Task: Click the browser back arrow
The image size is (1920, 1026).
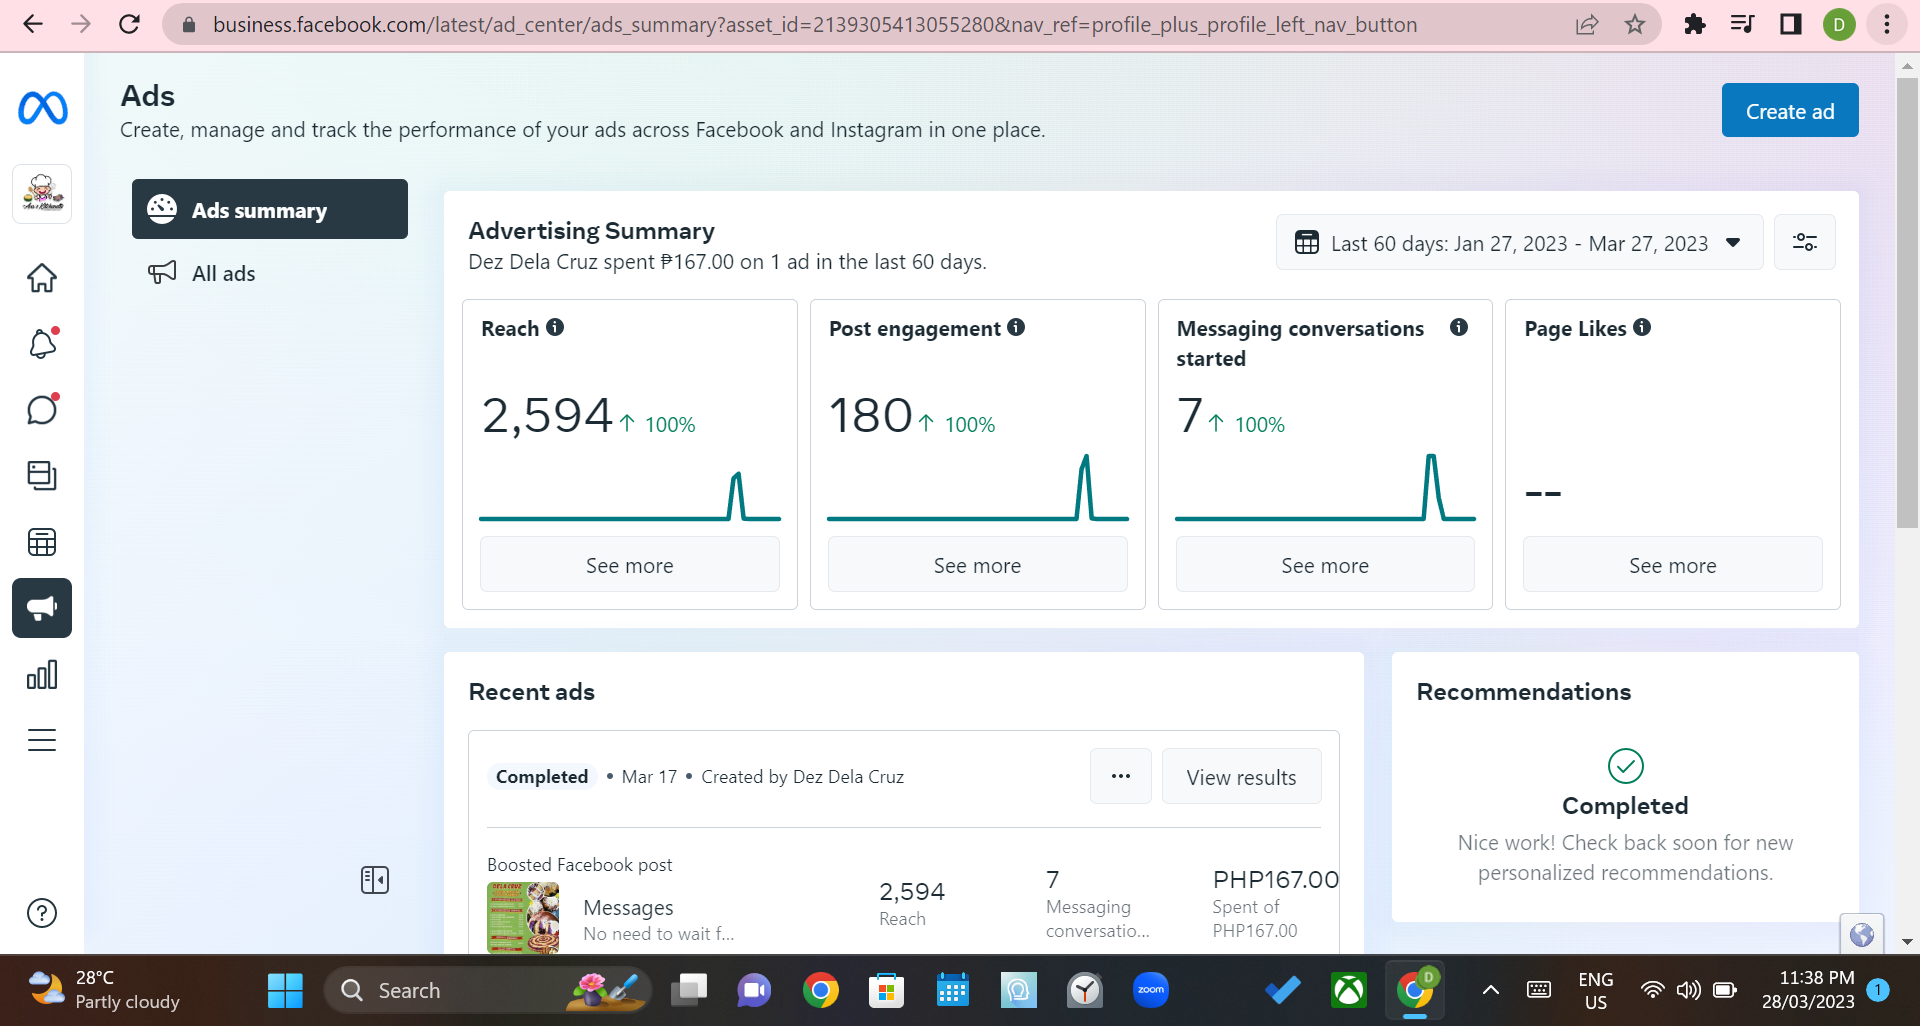Action: 33,24
